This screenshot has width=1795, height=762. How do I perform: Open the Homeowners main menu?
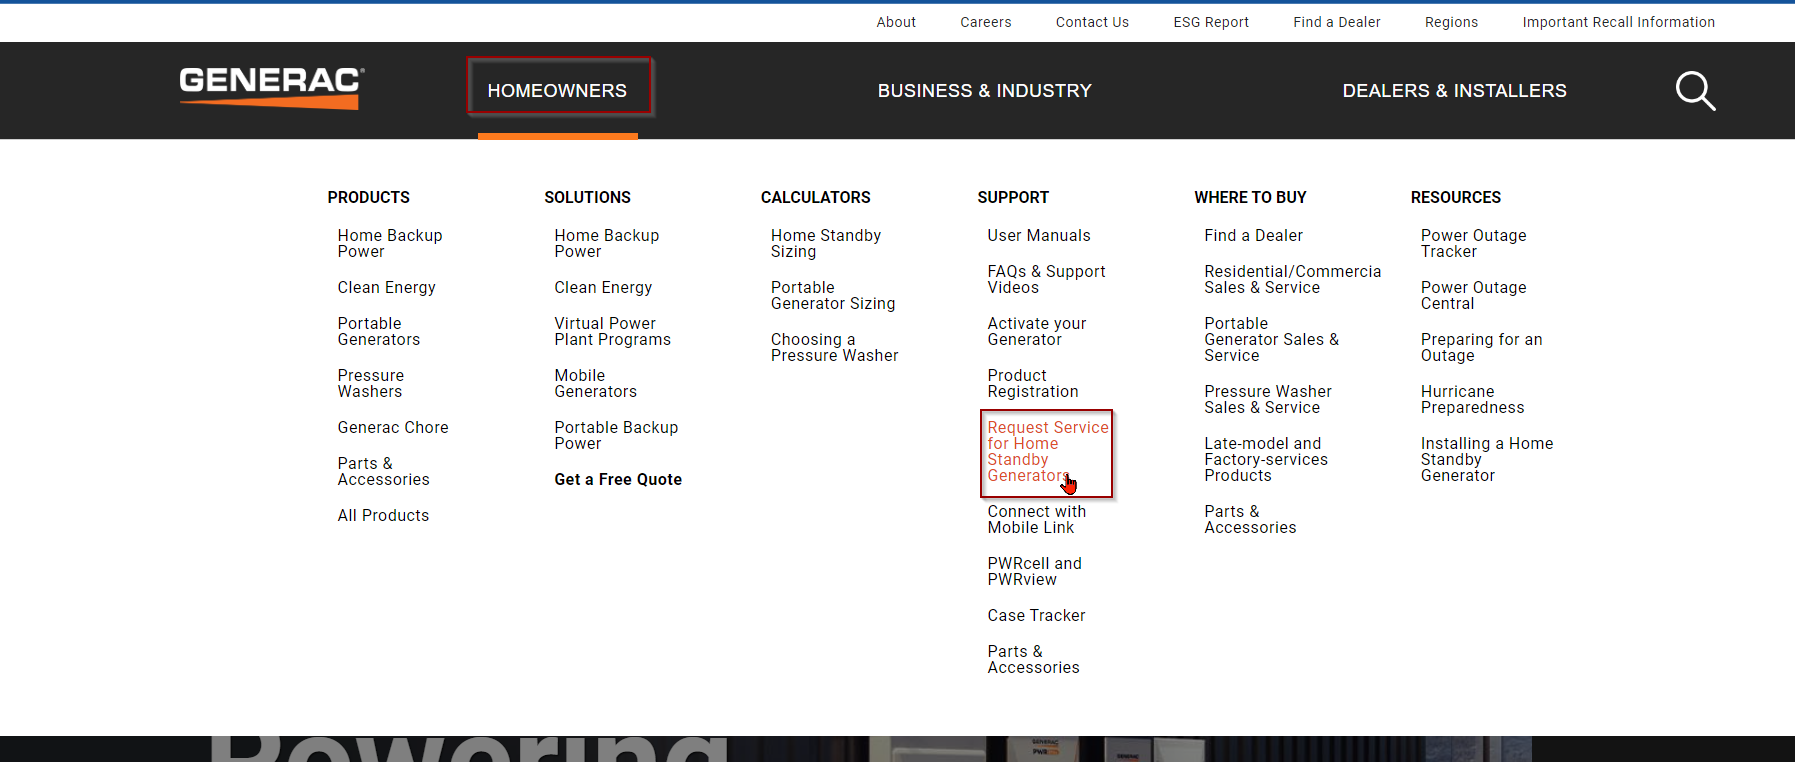pos(557,91)
